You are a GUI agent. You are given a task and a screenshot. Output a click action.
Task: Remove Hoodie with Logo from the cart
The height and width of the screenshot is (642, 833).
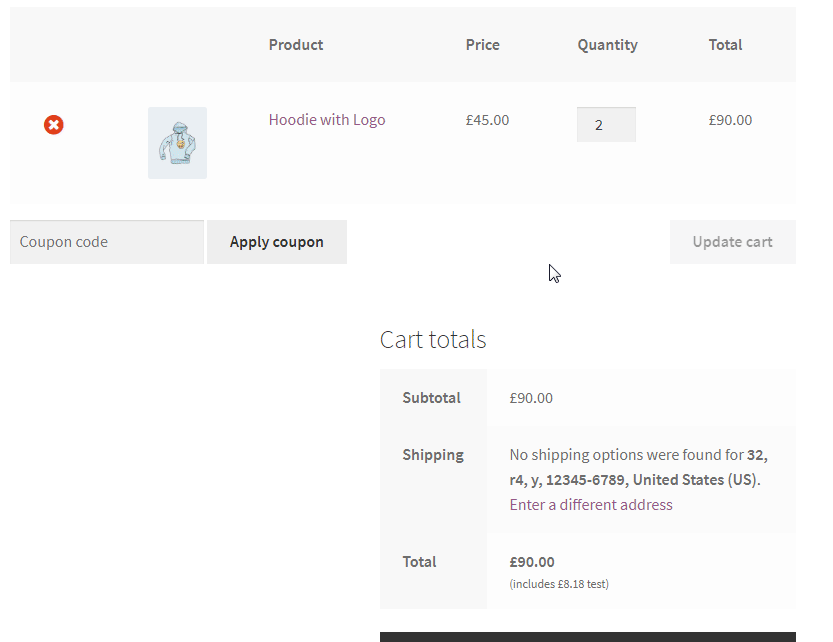click(x=53, y=124)
